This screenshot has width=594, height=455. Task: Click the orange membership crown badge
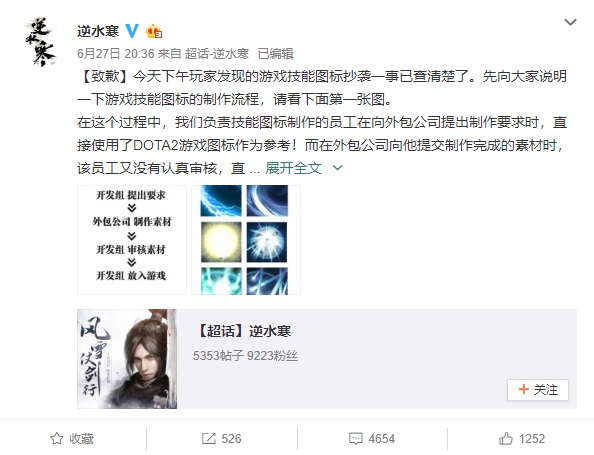click(x=154, y=31)
